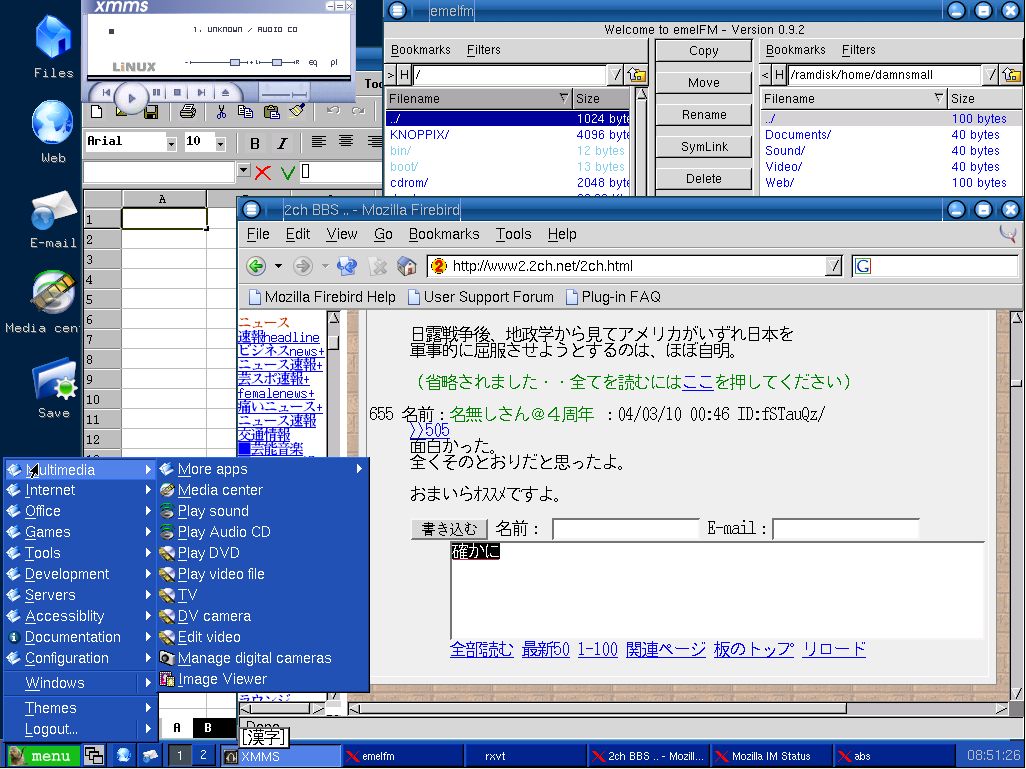Screen dimensions: 1026x769
Task: Open the Filters menu in emelFM left pane
Action: [x=483, y=50]
